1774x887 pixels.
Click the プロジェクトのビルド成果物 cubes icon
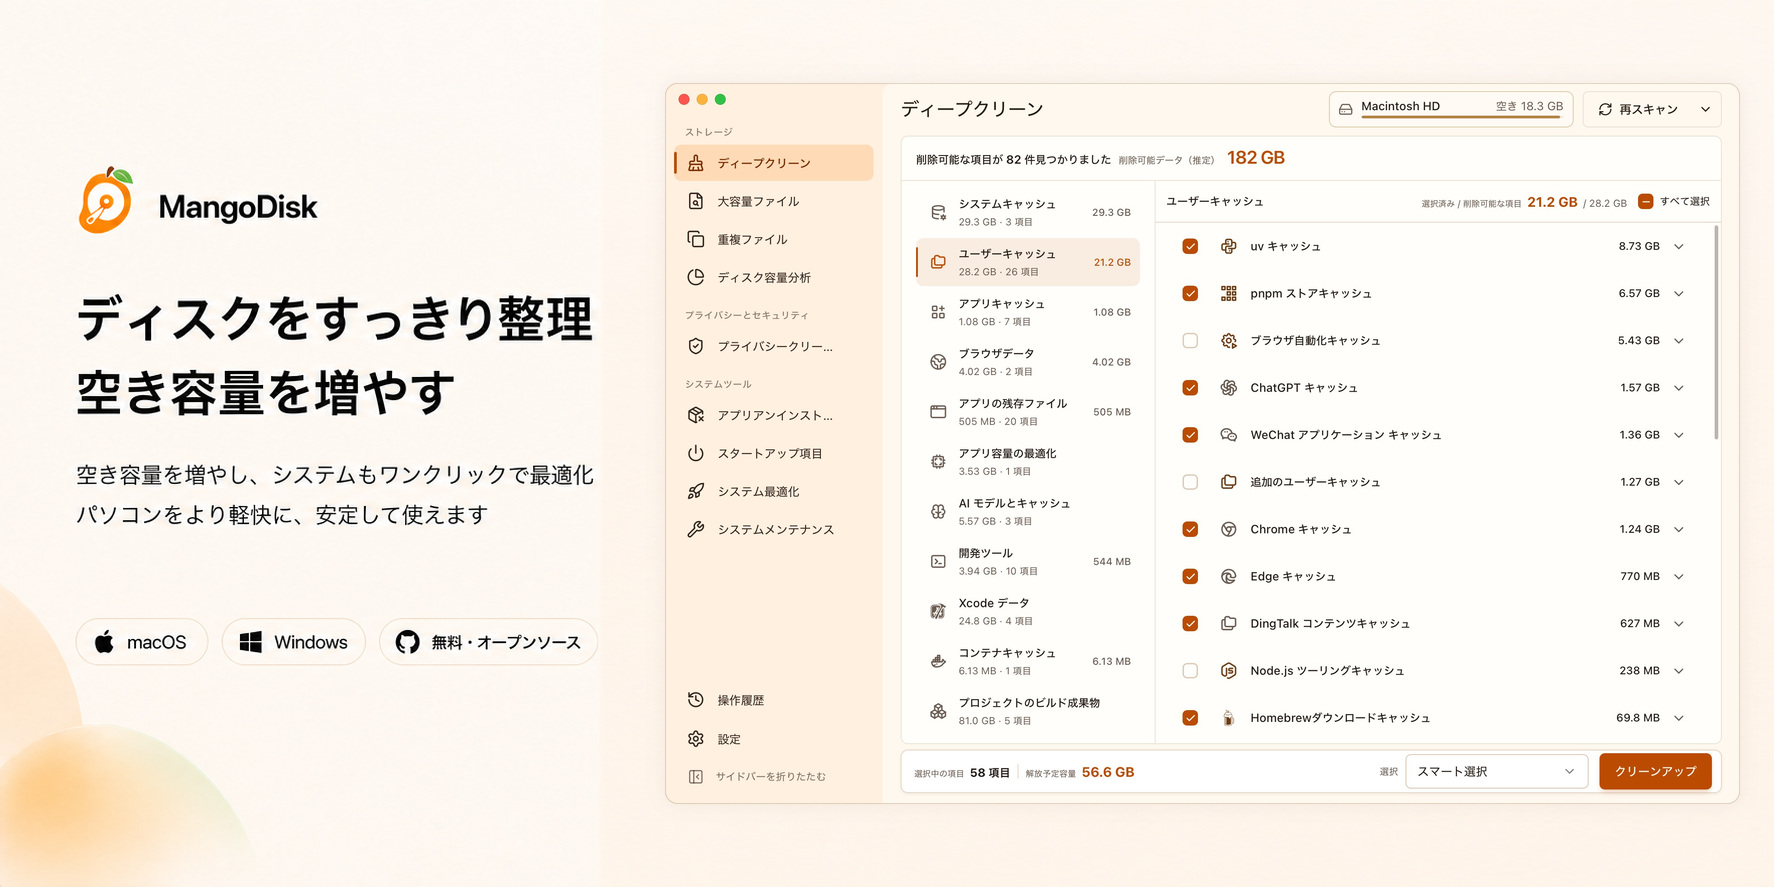(x=938, y=711)
